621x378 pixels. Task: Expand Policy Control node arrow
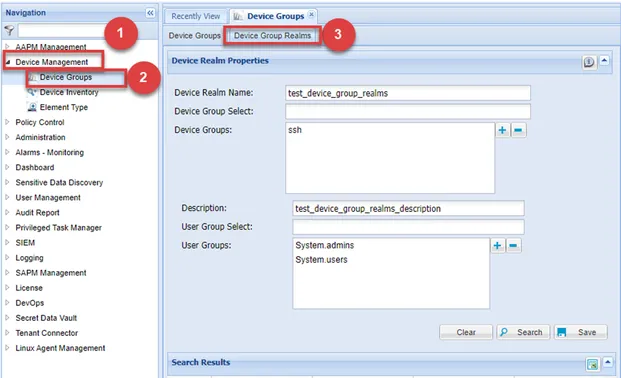[x=7, y=122]
